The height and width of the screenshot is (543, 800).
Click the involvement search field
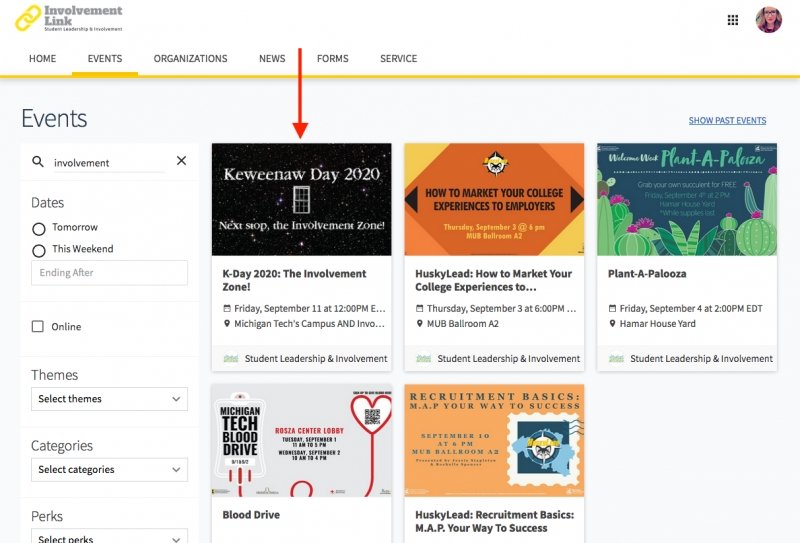click(109, 163)
